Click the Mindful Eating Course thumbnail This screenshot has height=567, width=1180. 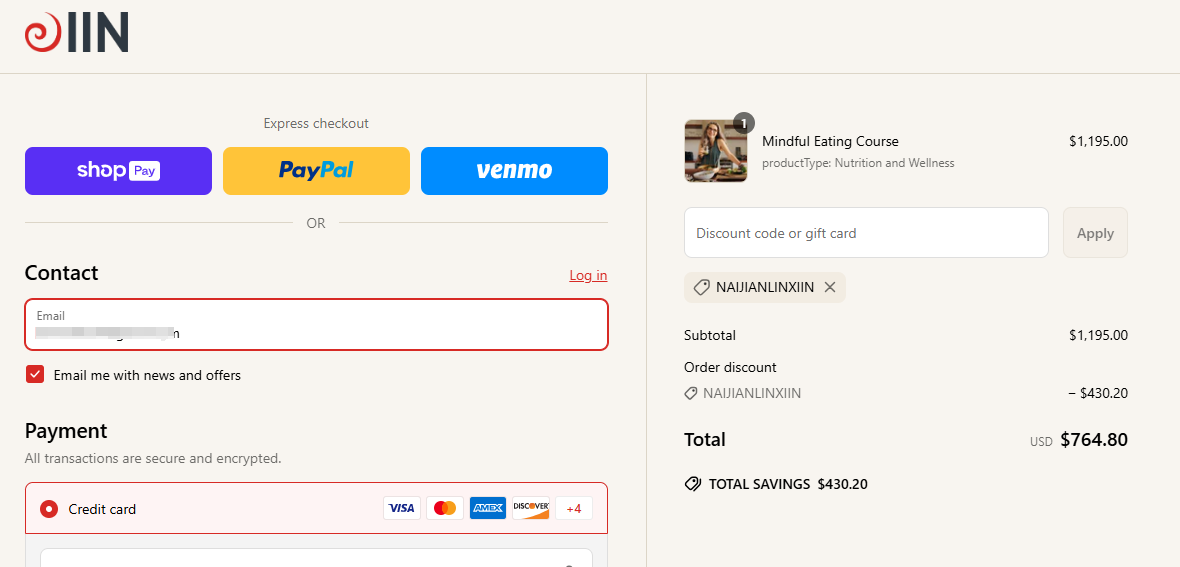[x=716, y=151]
